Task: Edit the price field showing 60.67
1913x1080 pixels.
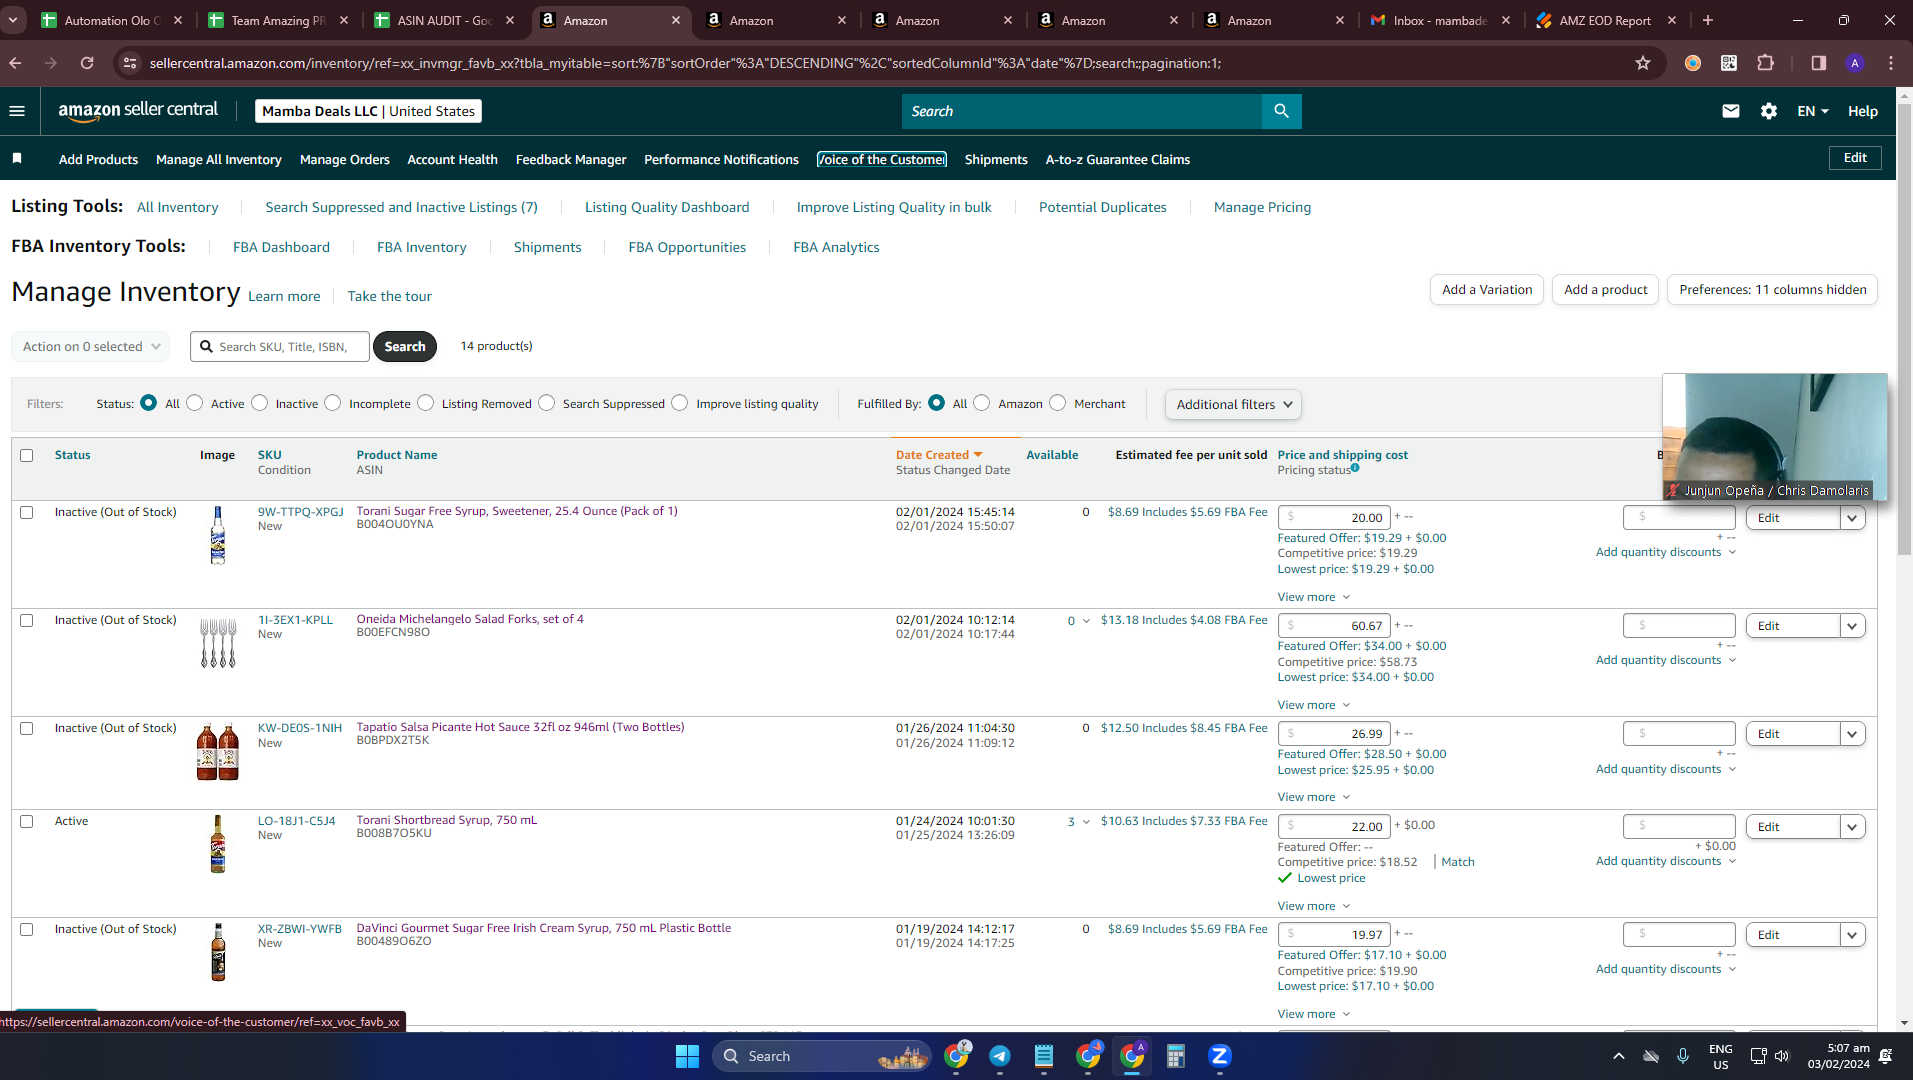Action: tap(1334, 626)
